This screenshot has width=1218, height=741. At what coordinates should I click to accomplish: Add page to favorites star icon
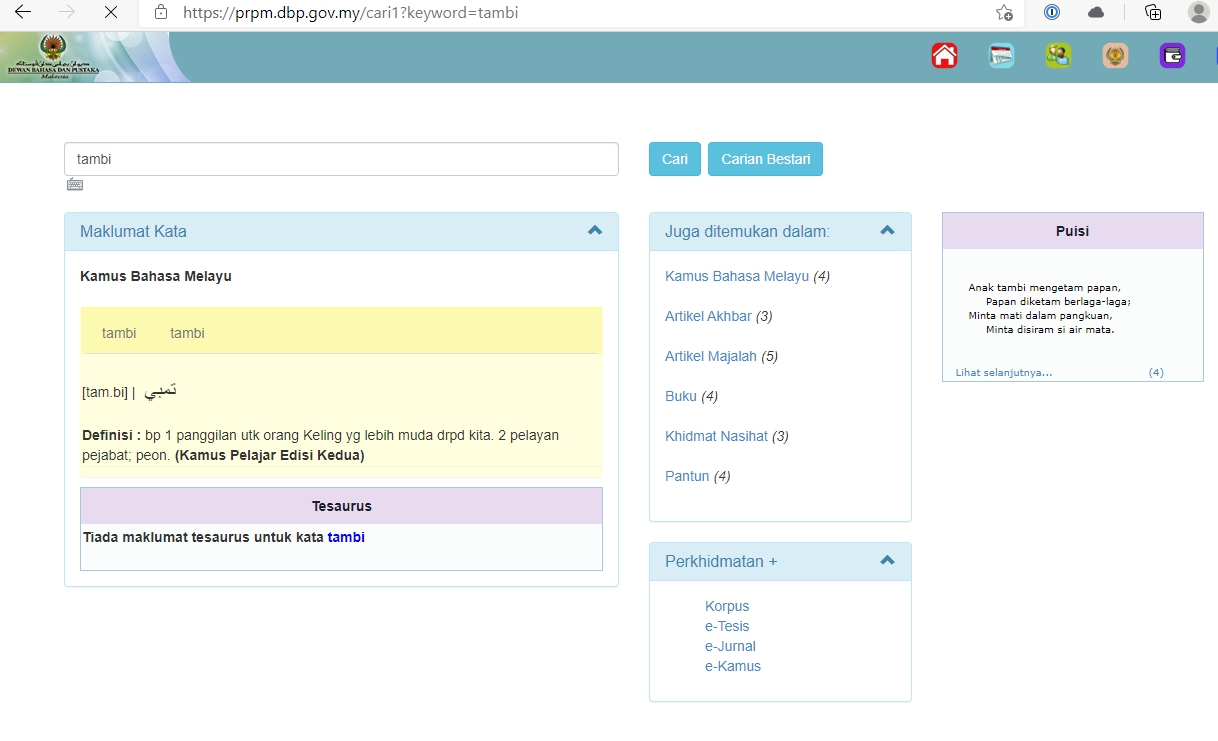point(1004,13)
